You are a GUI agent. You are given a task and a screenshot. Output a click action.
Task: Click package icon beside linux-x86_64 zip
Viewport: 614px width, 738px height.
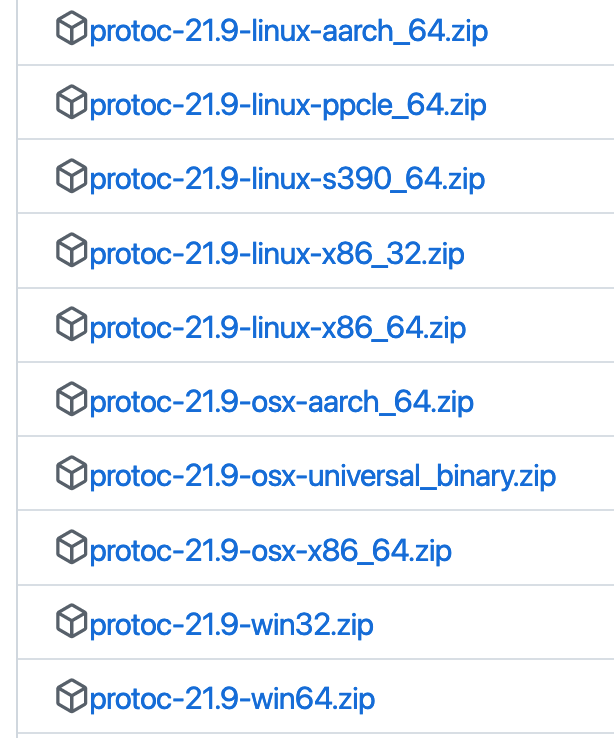click(x=72, y=327)
